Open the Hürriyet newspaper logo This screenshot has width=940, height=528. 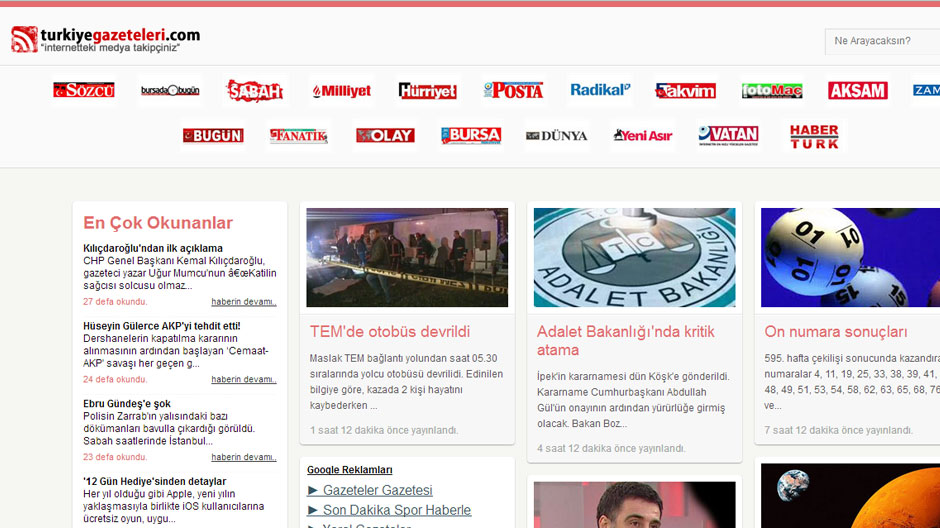tap(427, 90)
